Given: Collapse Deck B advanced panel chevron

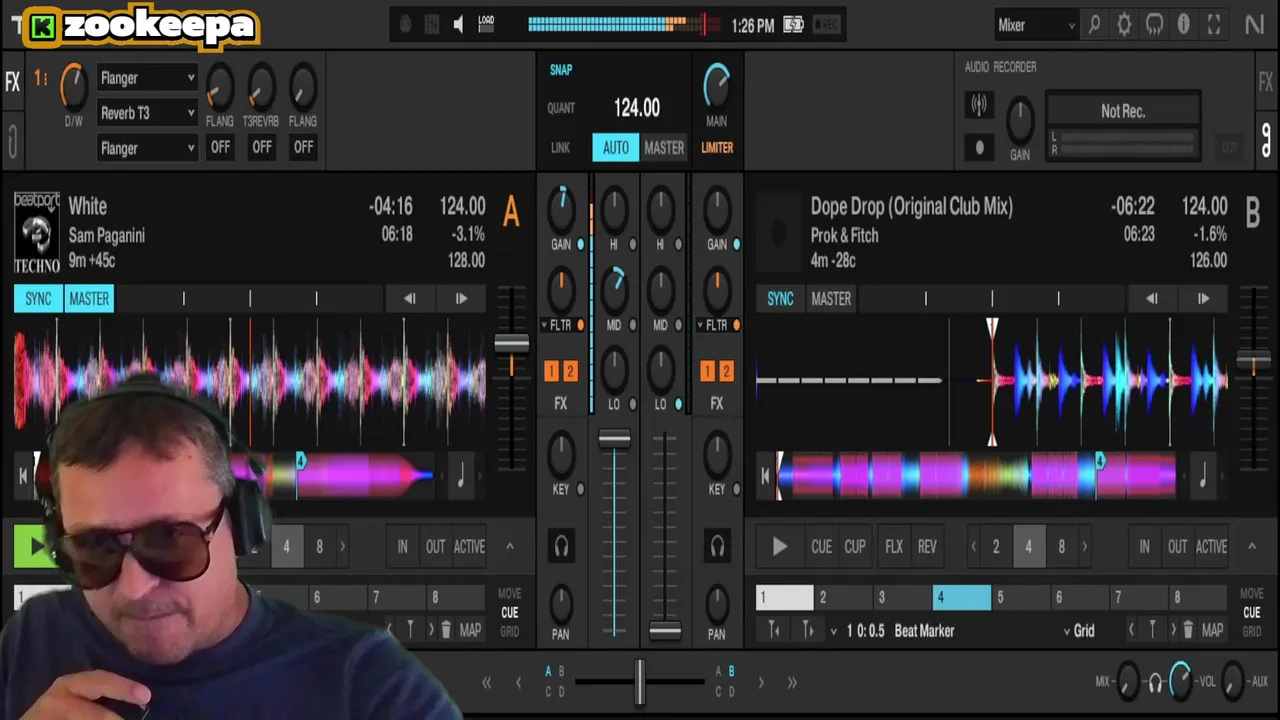Looking at the screenshot, I should [x=1251, y=546].
